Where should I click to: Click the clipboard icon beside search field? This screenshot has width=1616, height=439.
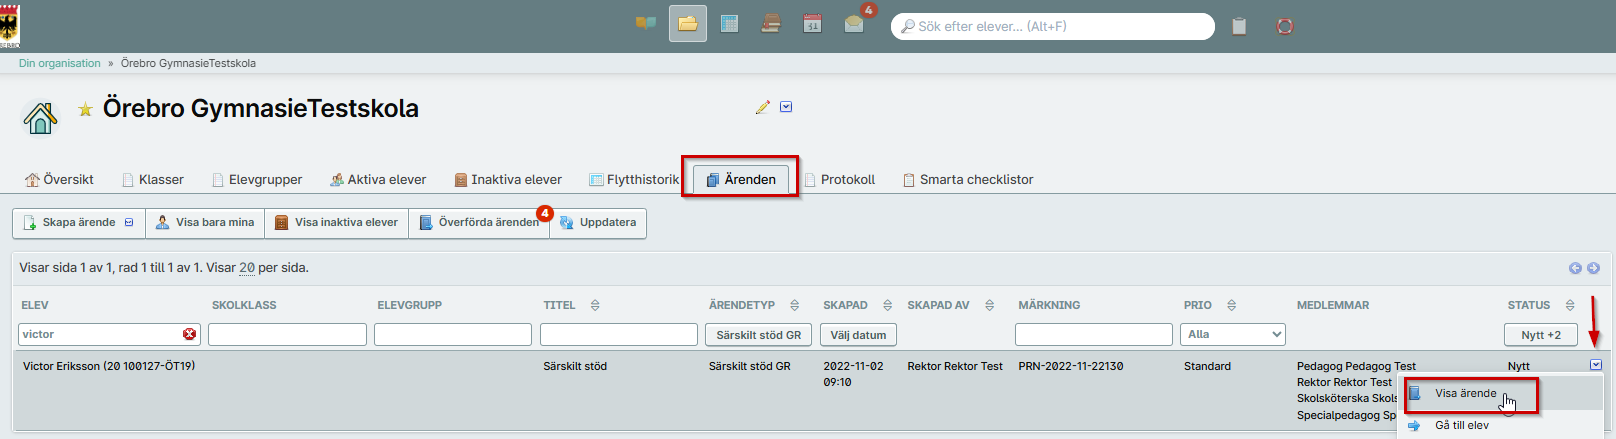click(x=1239, y=26)
